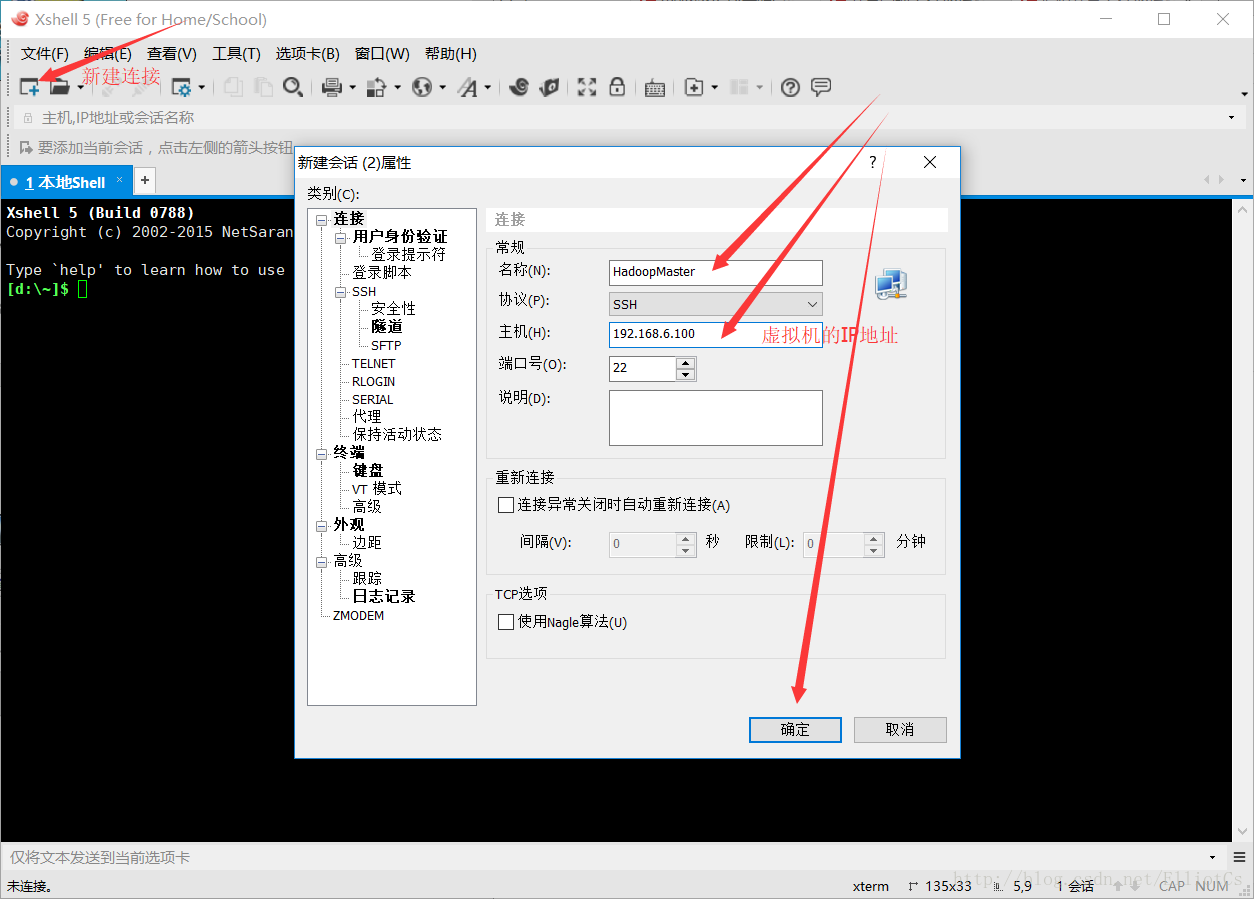The height and width of the screenshot is (899, 1254).
Task: Close the 新建会话属性 dialog
Action: (x=930, y=162)
